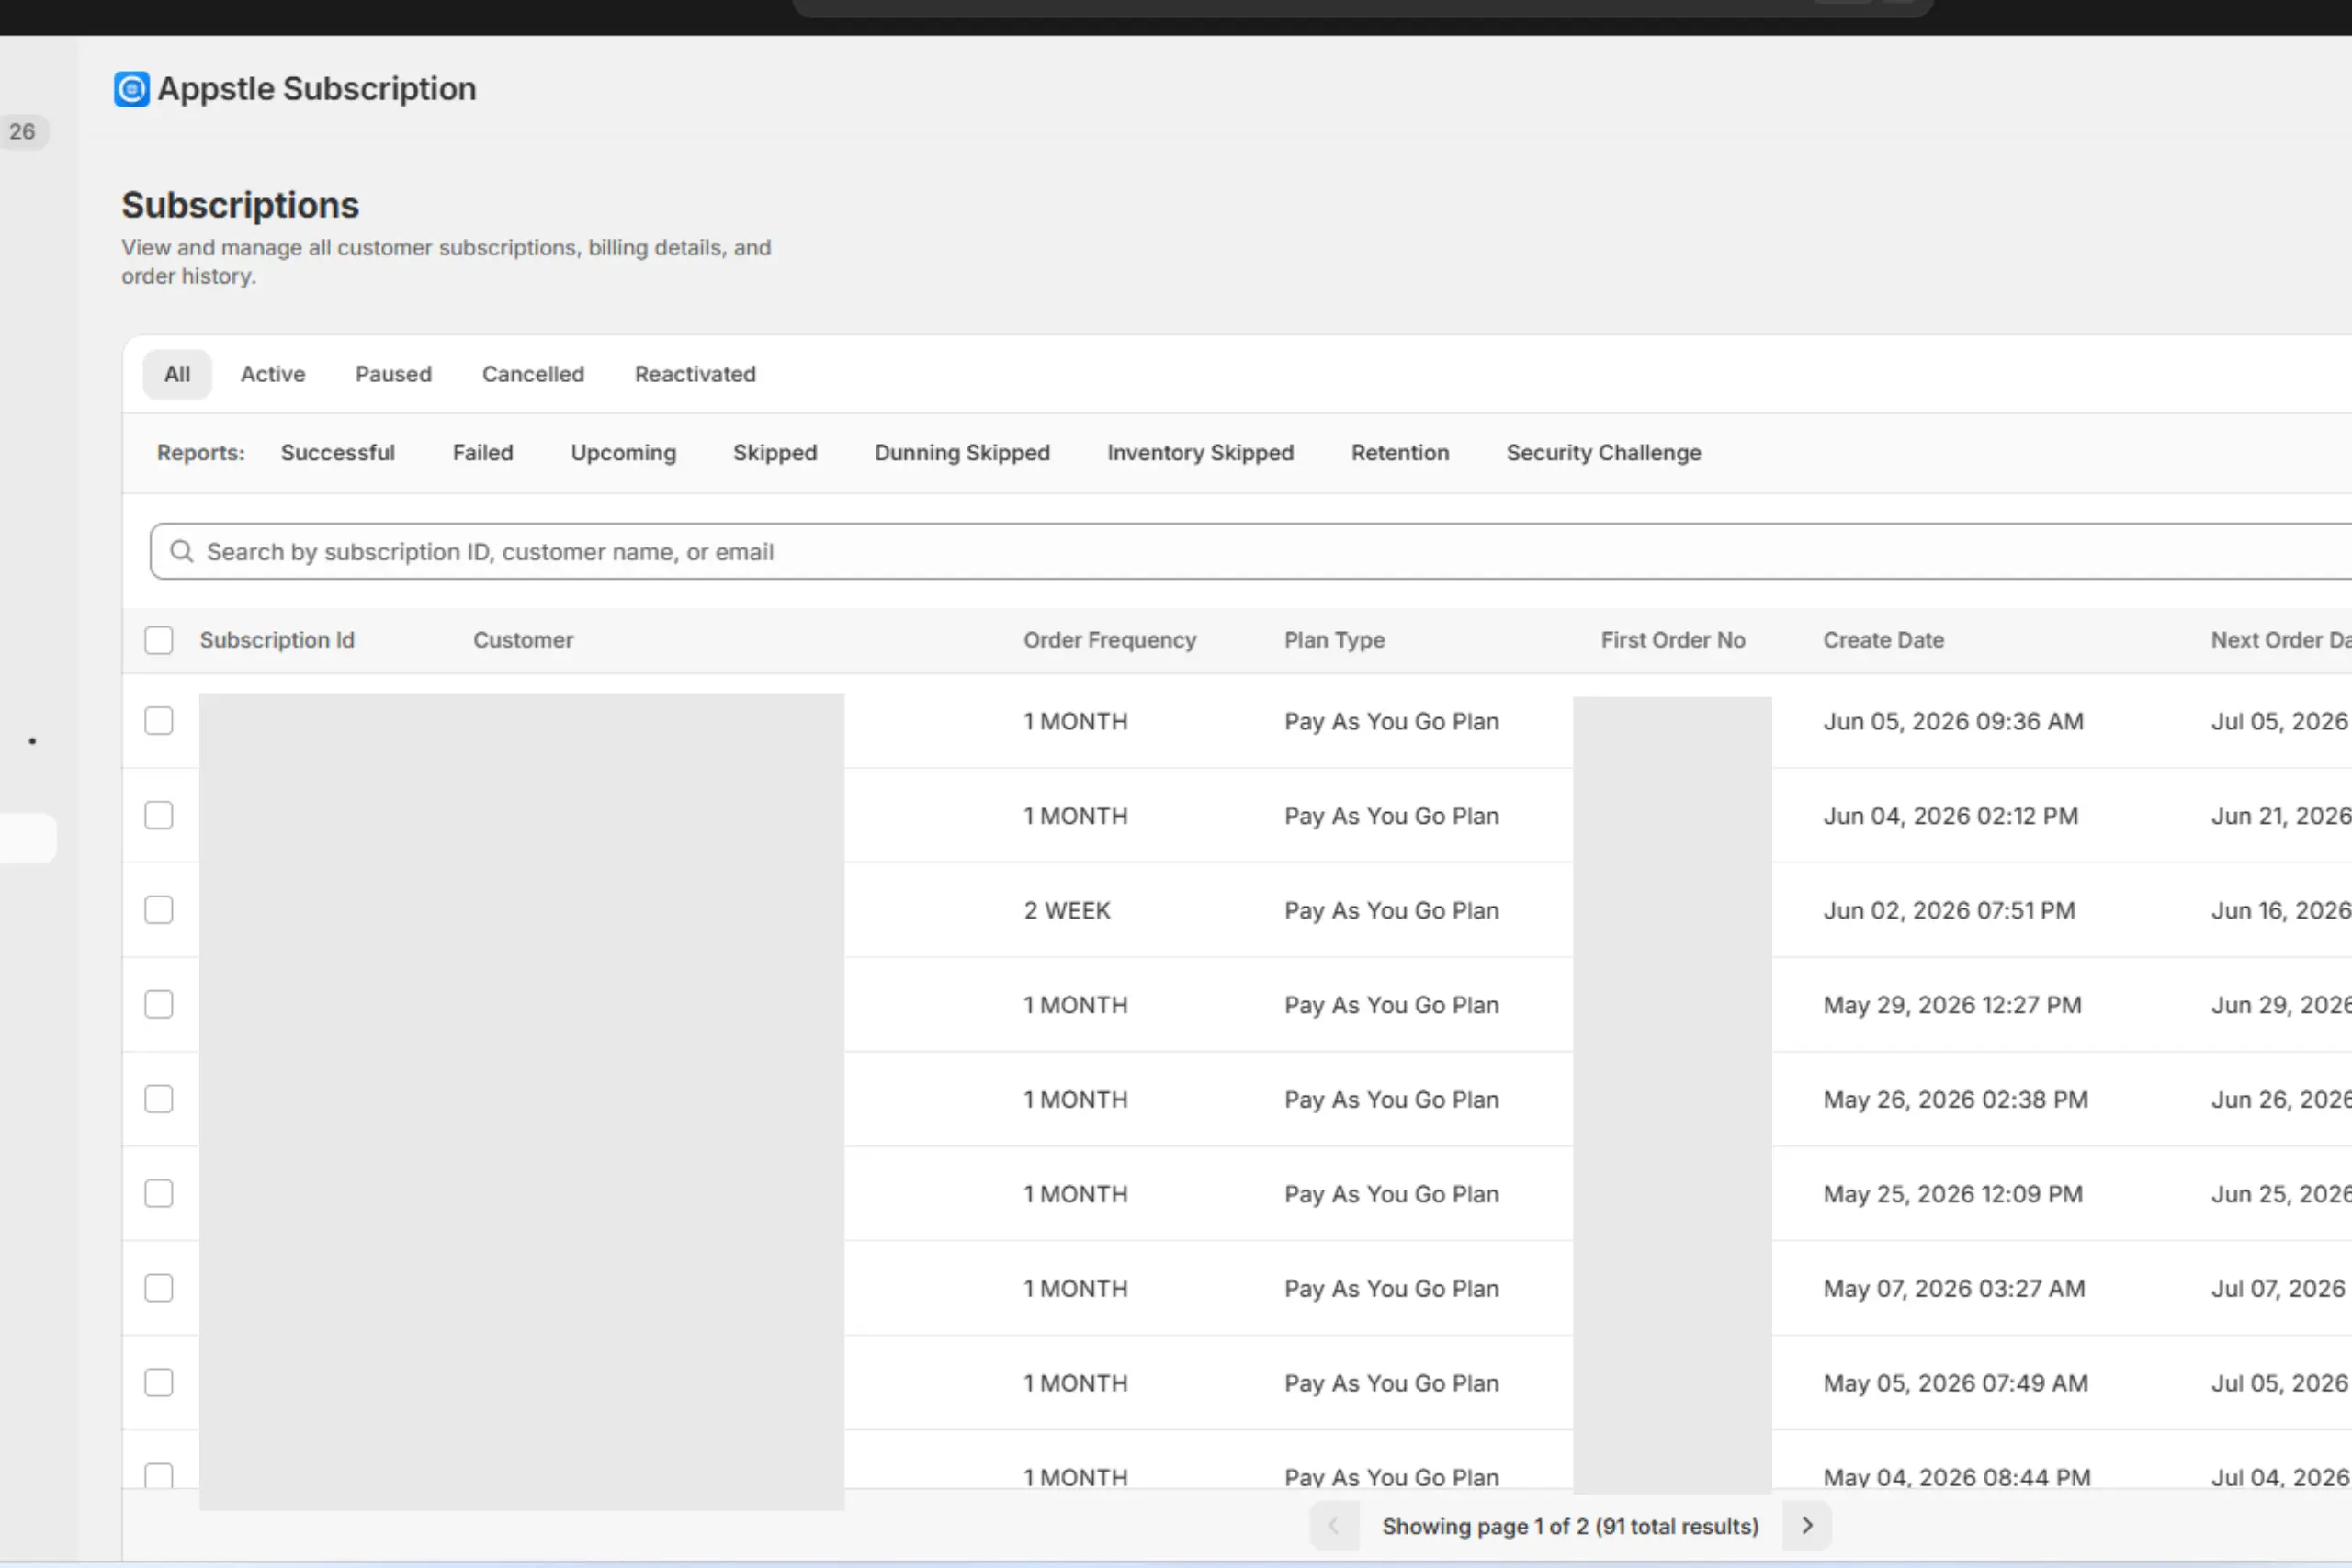
Task: Check the row created May 26, 2026
Action: [158, 1099]
